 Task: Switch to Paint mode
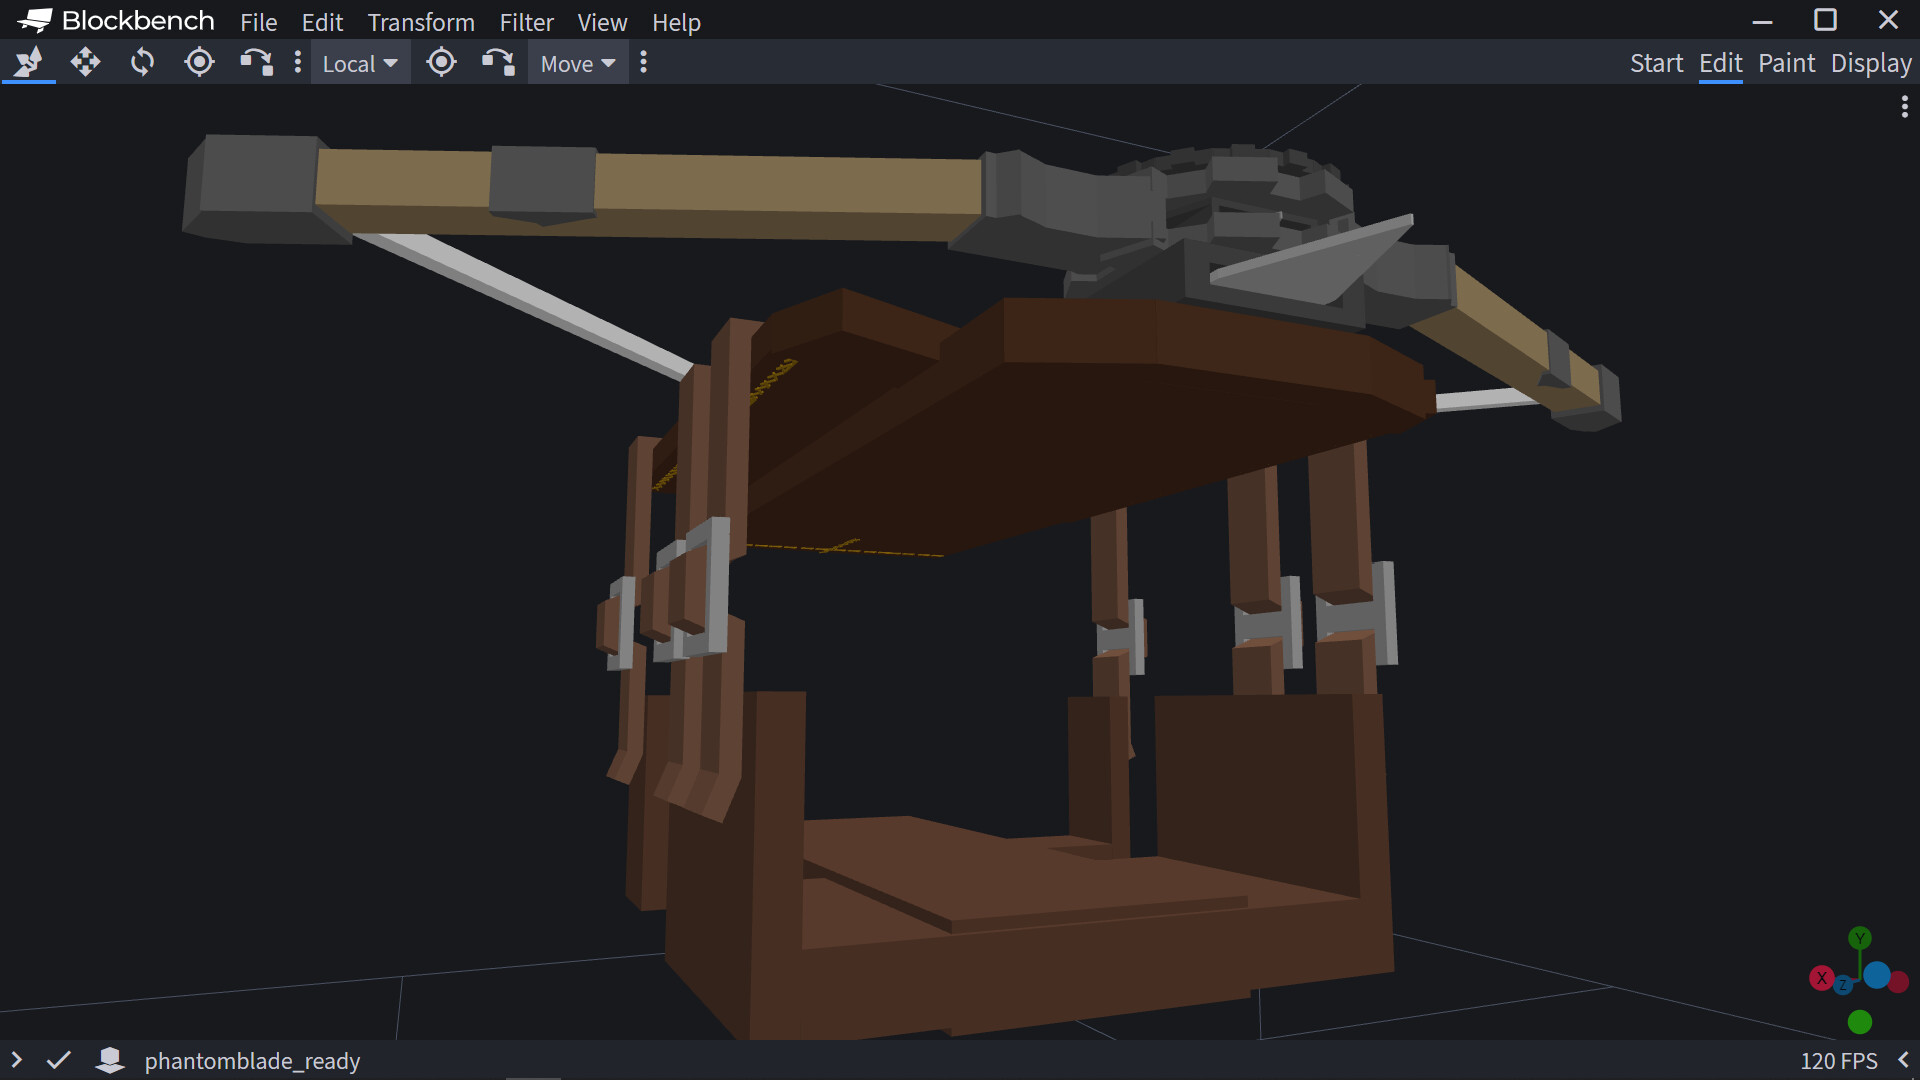[x=1786, y=63]
